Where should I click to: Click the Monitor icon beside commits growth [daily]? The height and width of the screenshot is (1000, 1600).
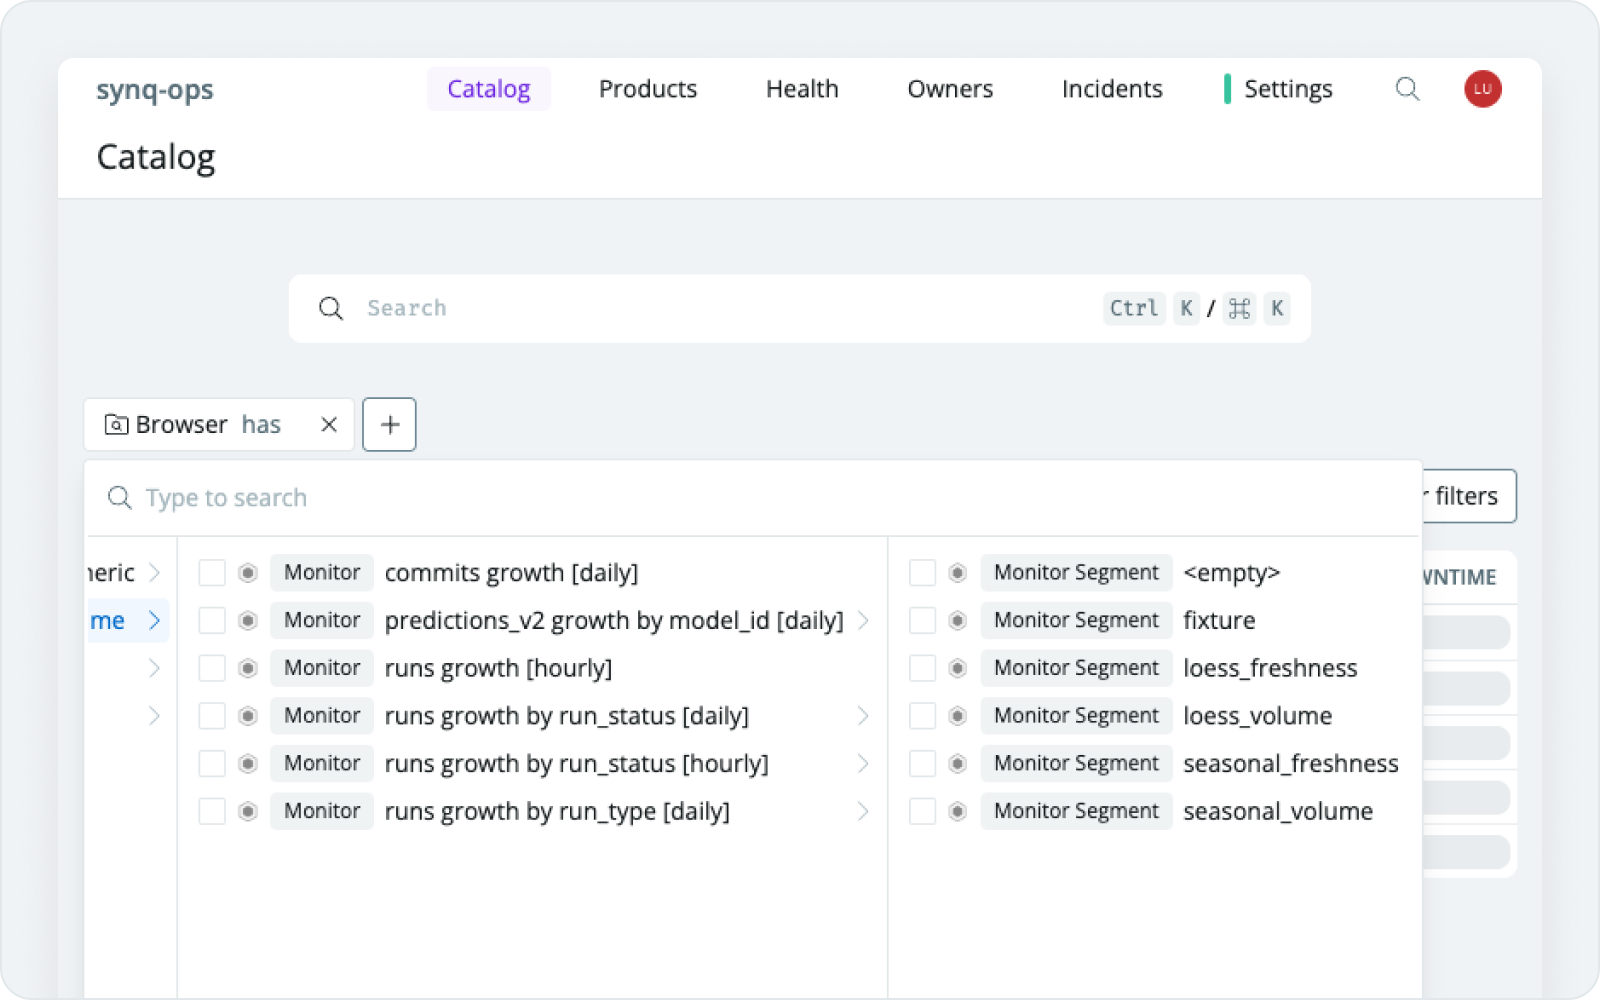tap(246, 572)
